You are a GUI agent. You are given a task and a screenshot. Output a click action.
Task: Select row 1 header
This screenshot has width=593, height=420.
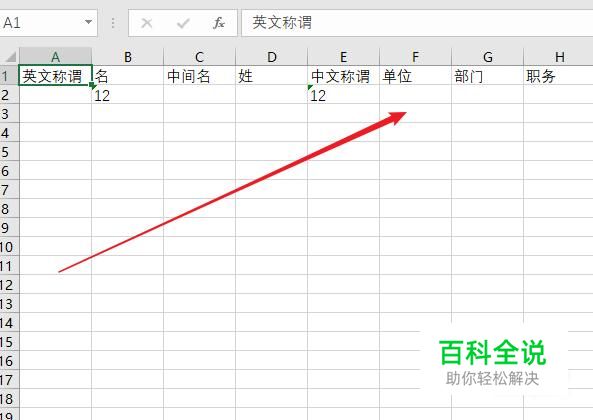[x=9, y=75]
